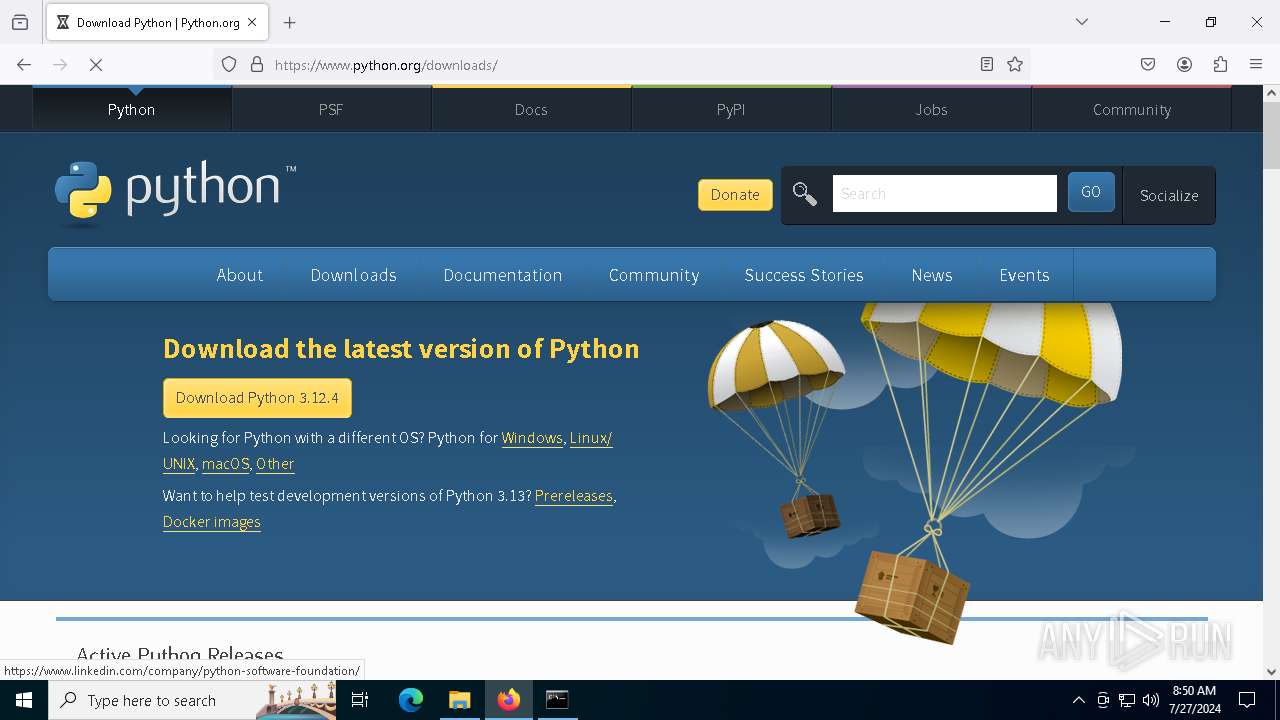The image size is (1280, 720).
Task: Open the About navigation menu
Action: pyautogui.click(x=240, y=275)
